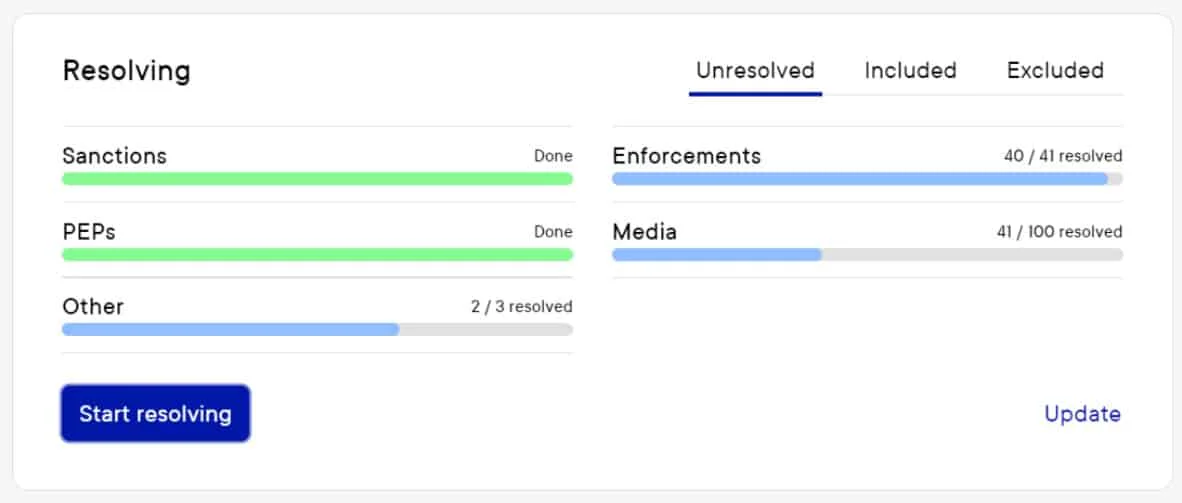Click the PEPs green progress bar
Viewport: 1182px width, 503px height.
click(317, 255)
